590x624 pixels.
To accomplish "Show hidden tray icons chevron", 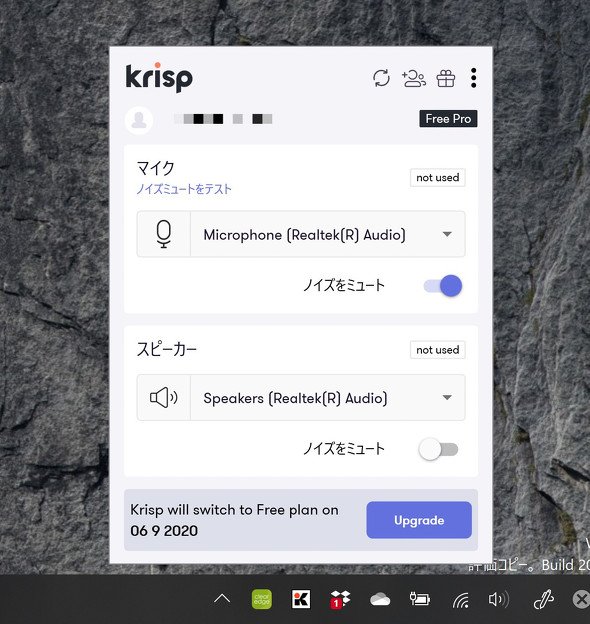I will 222,599.
